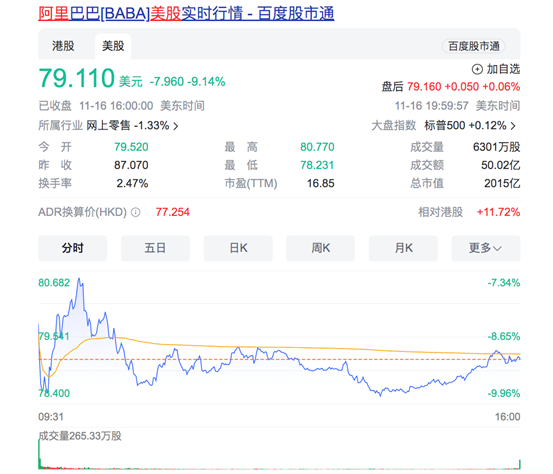
Task: Click the -9.96% chart axis label
Action: click(x=504, y=393)
